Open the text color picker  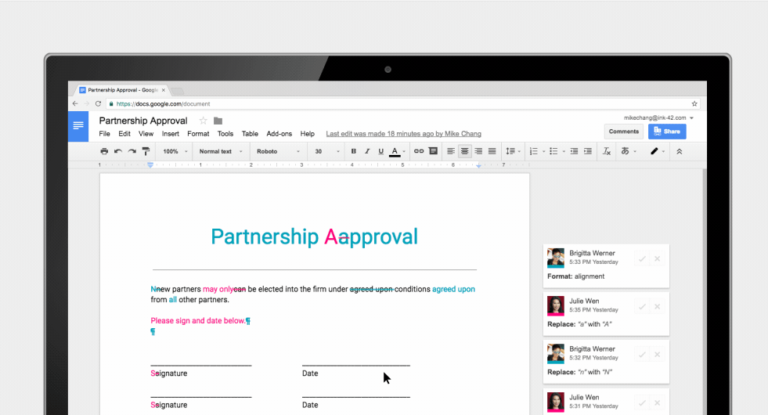pyautogui.click(x=397, y=151)
